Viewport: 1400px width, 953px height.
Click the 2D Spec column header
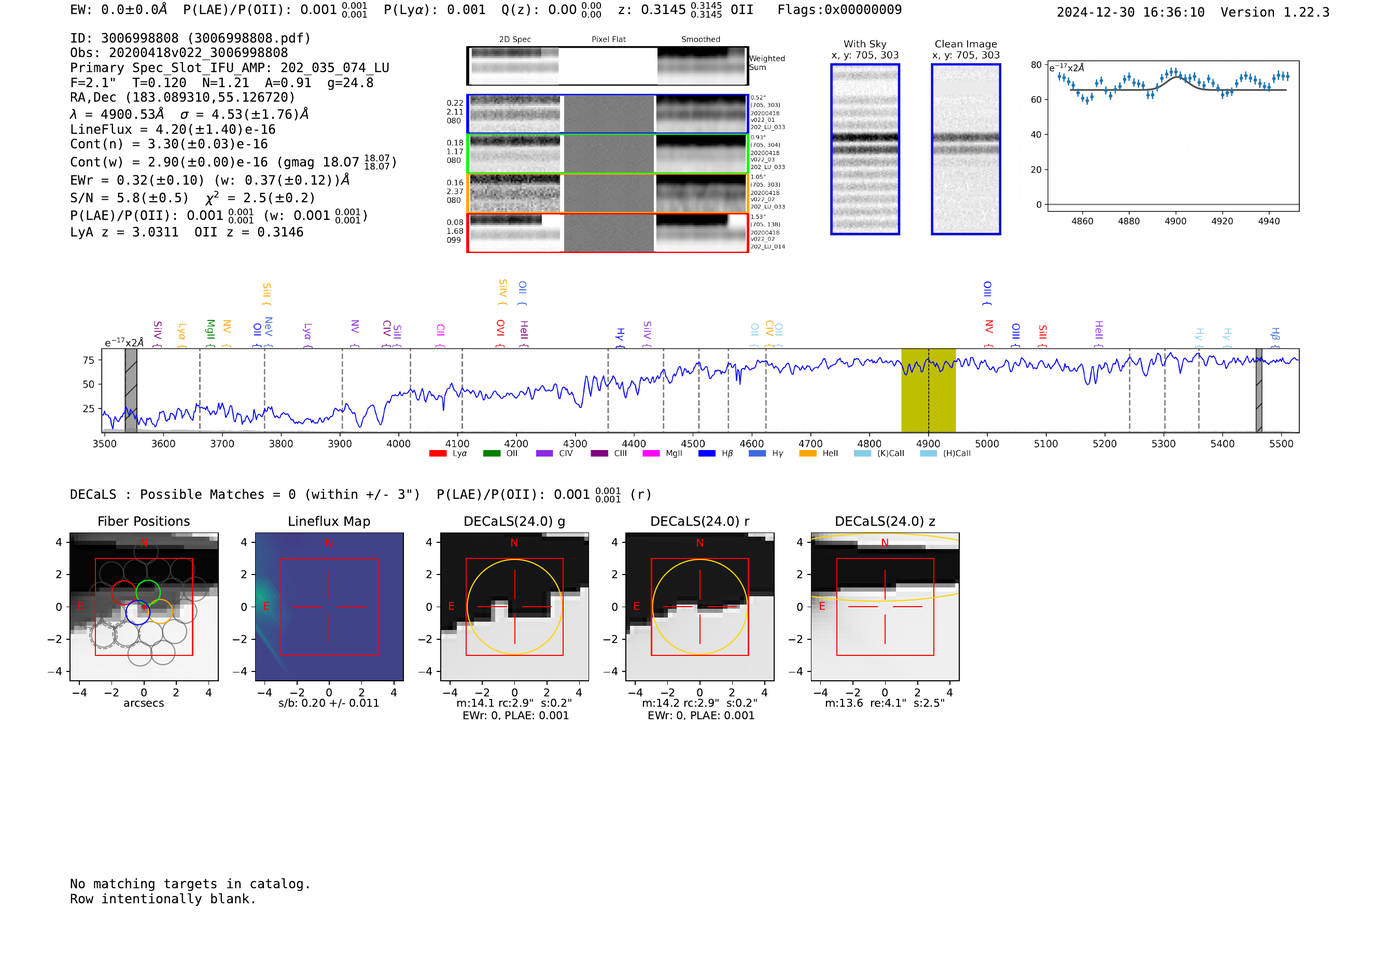coord(515,40)
